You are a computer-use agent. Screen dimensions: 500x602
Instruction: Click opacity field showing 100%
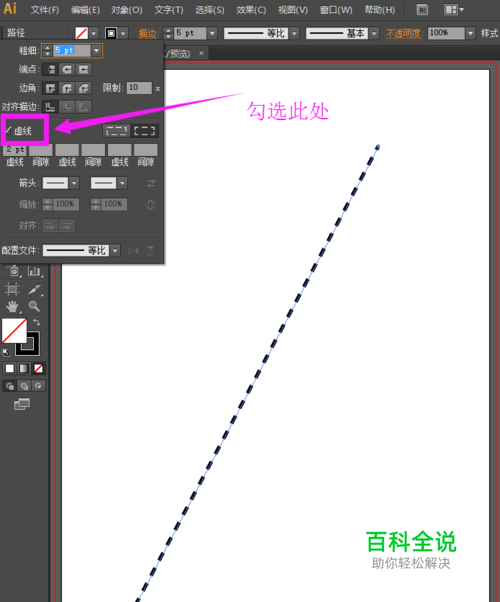(x=447, y=33)
